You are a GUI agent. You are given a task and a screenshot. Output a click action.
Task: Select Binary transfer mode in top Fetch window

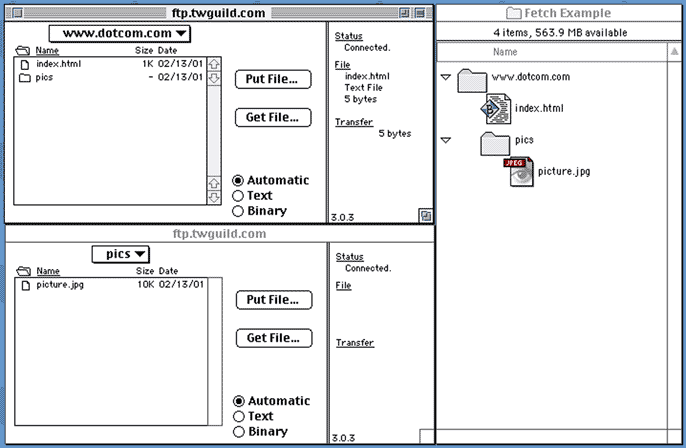pyautogui.click(x=238, y=211)
